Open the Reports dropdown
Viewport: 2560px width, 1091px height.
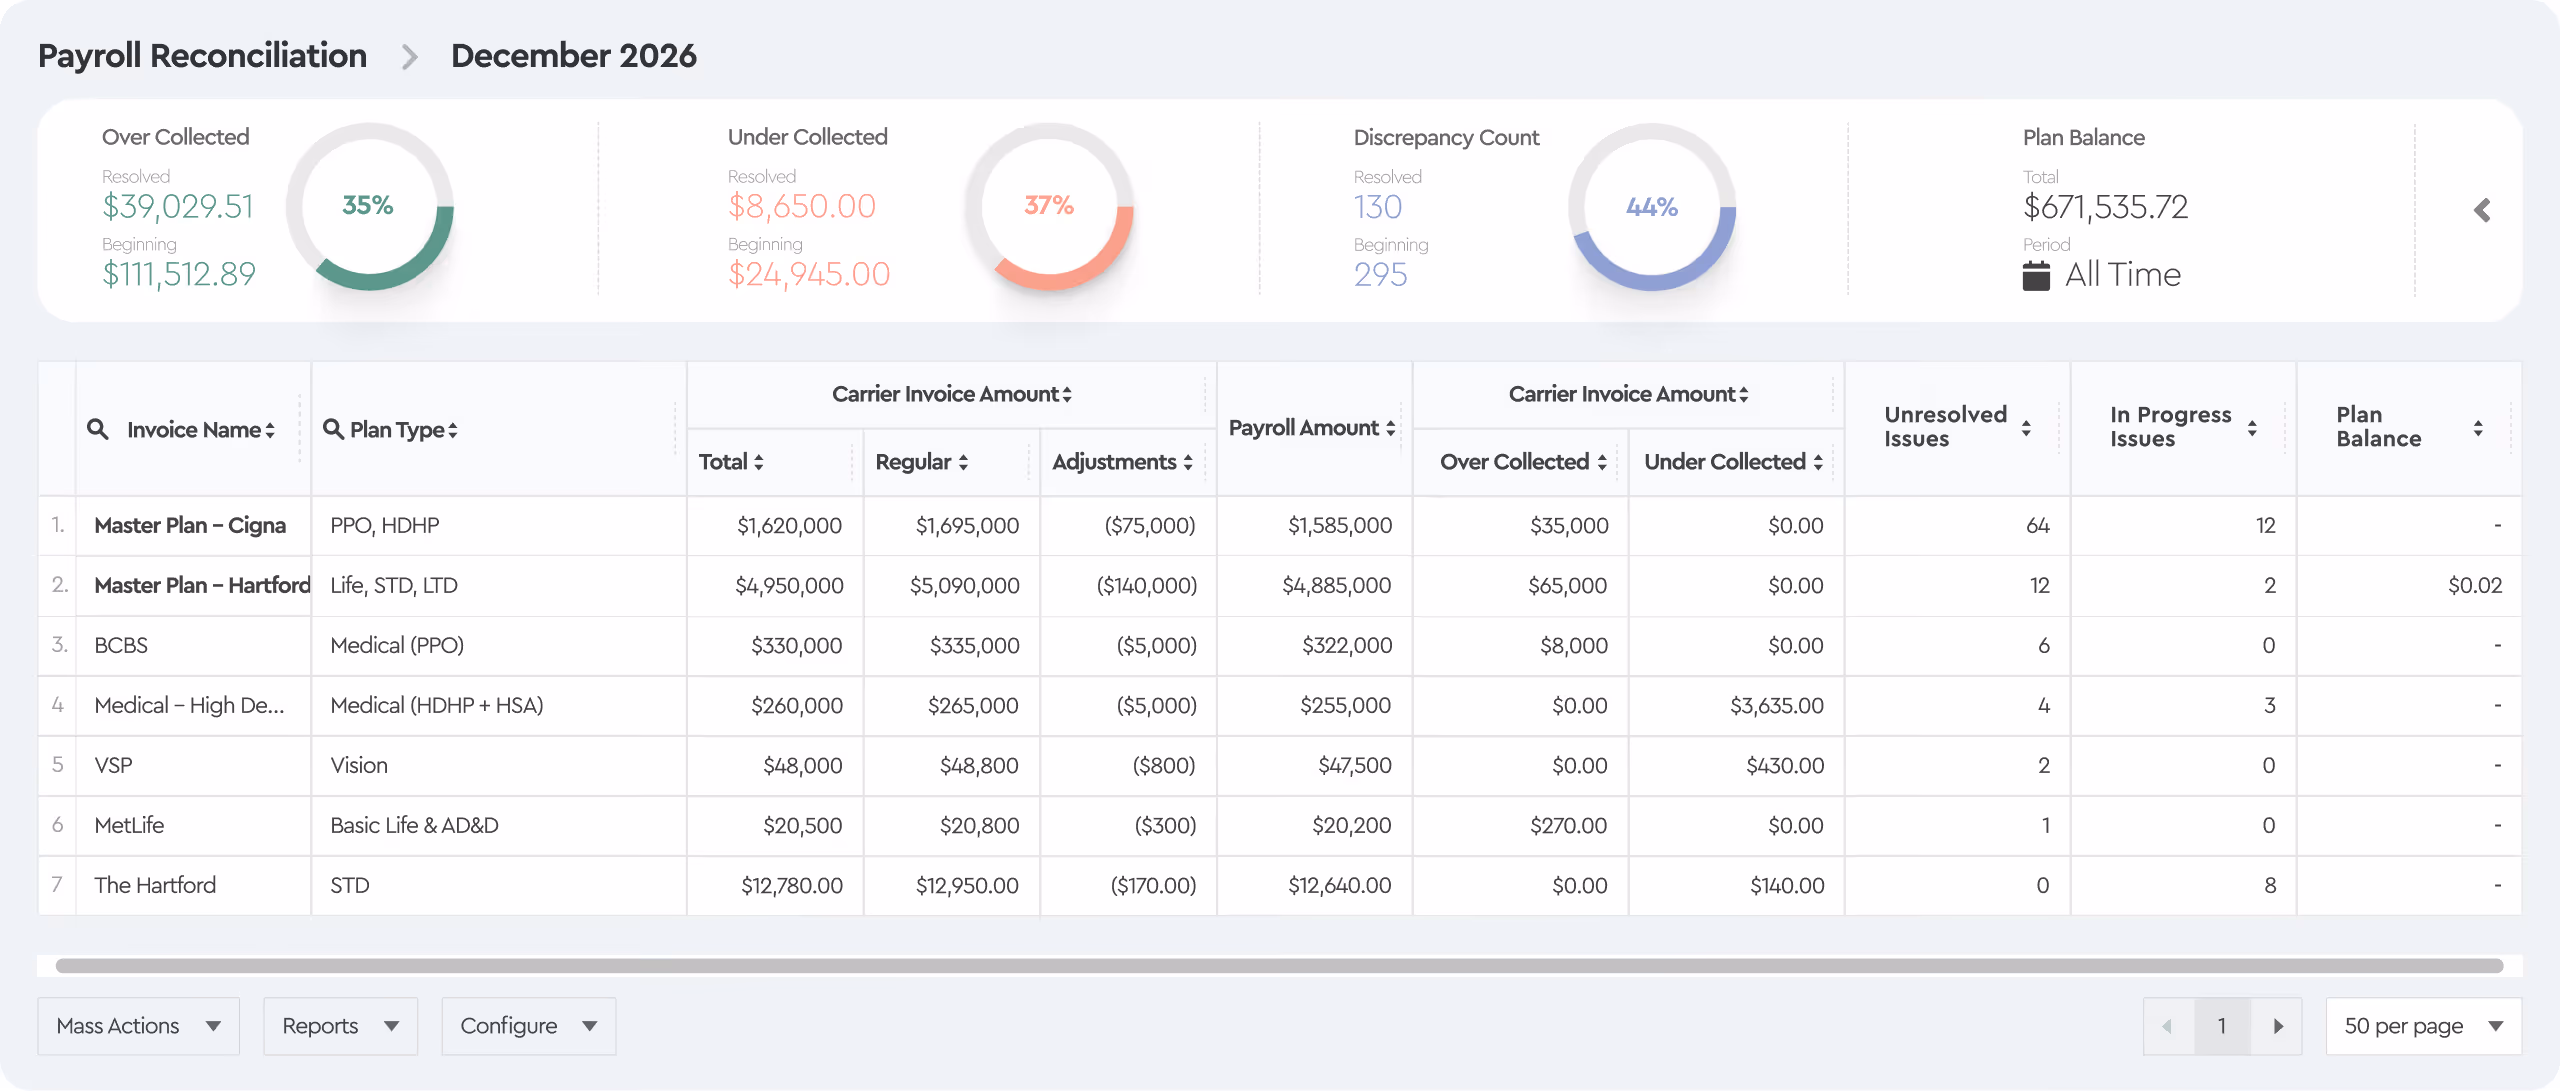point(340,1026)
